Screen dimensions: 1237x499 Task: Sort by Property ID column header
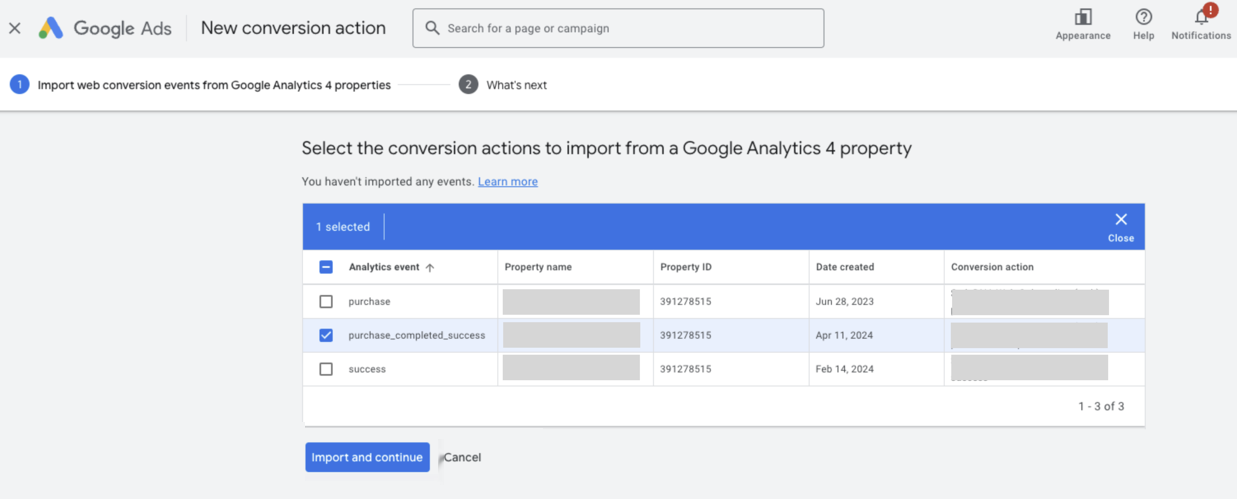[686, 267]
